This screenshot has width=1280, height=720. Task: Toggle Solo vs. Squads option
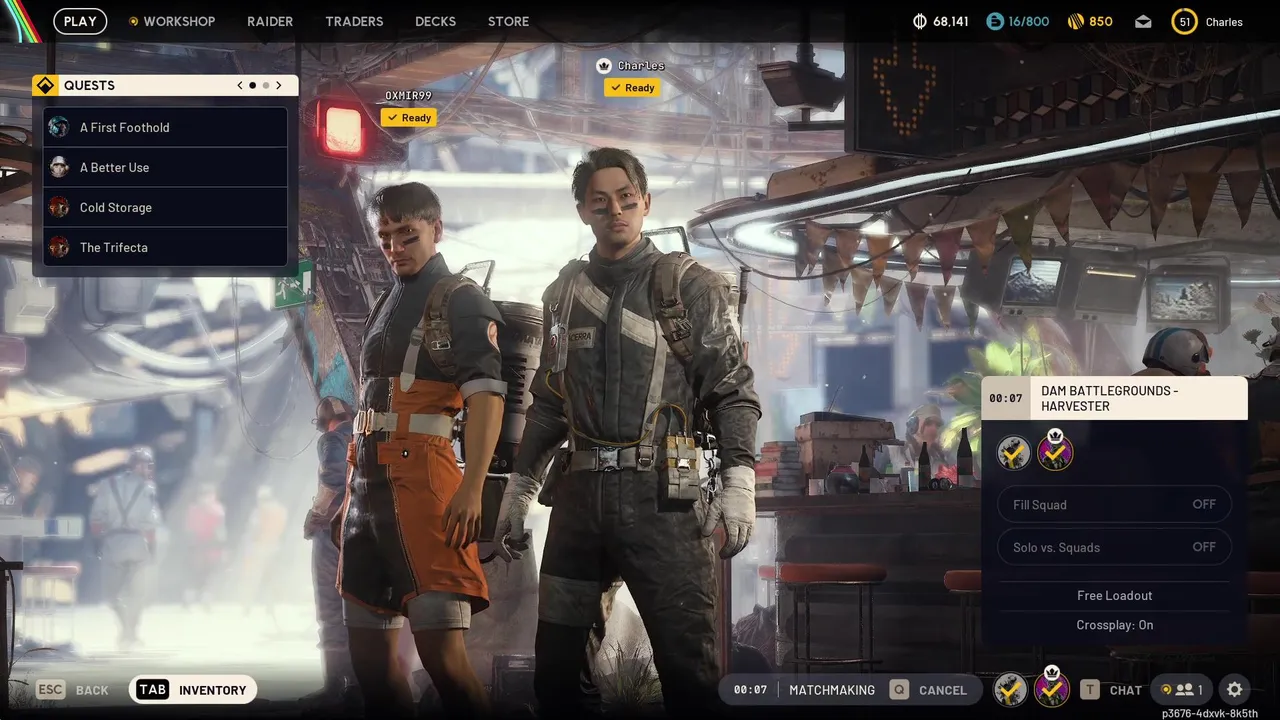point(1114,547)
